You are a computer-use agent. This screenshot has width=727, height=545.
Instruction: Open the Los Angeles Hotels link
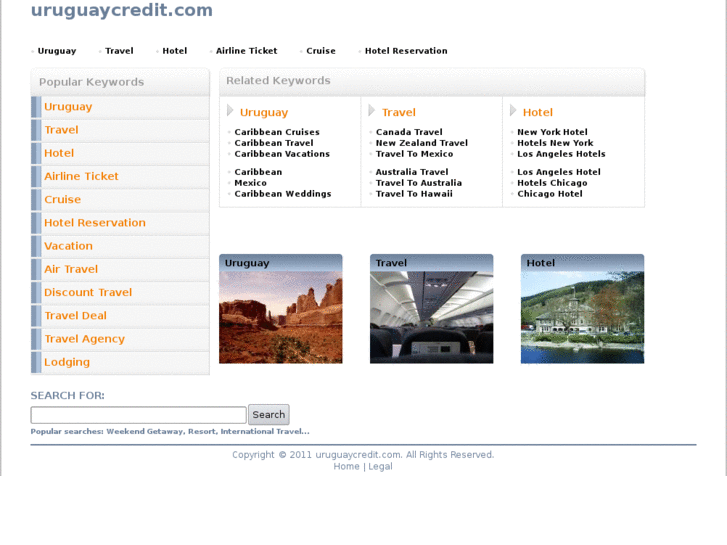(561, 154)
